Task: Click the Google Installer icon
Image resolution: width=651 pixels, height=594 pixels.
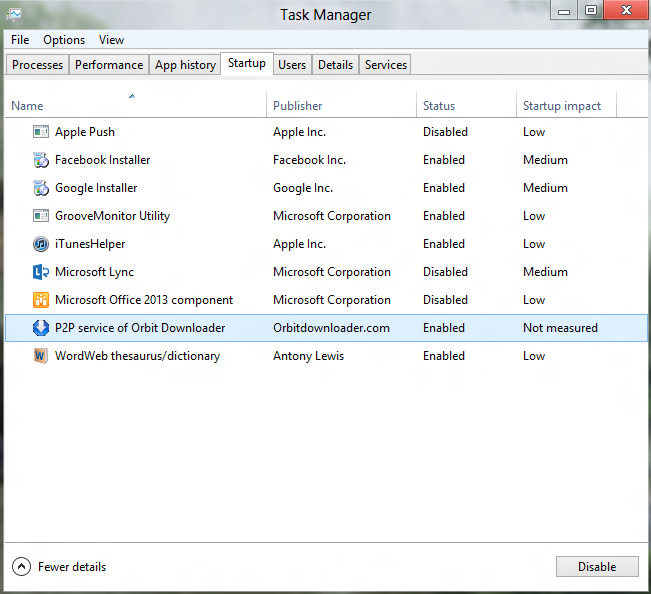Action: coord(41,188)
